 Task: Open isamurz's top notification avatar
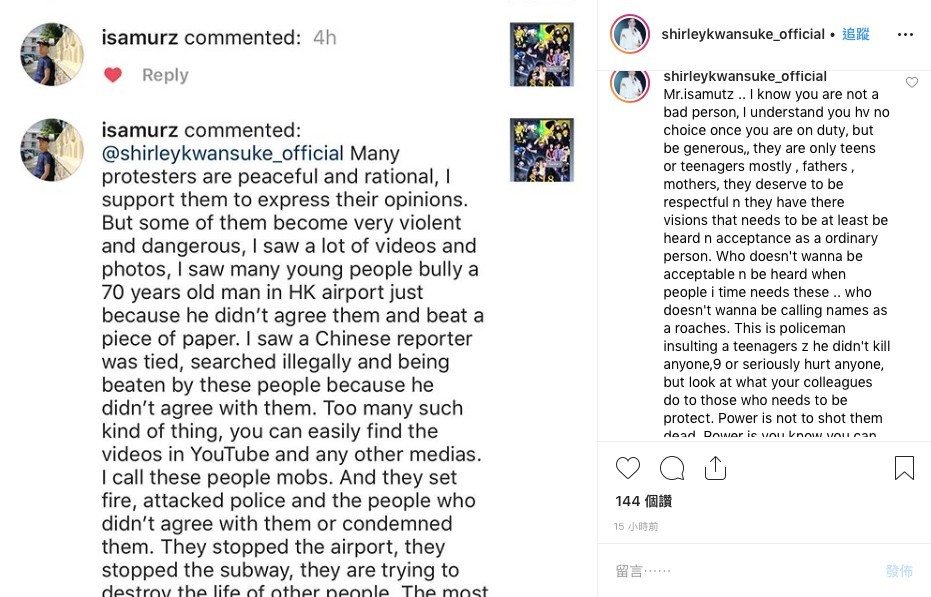pyautogui.click(x=52, y=54)
